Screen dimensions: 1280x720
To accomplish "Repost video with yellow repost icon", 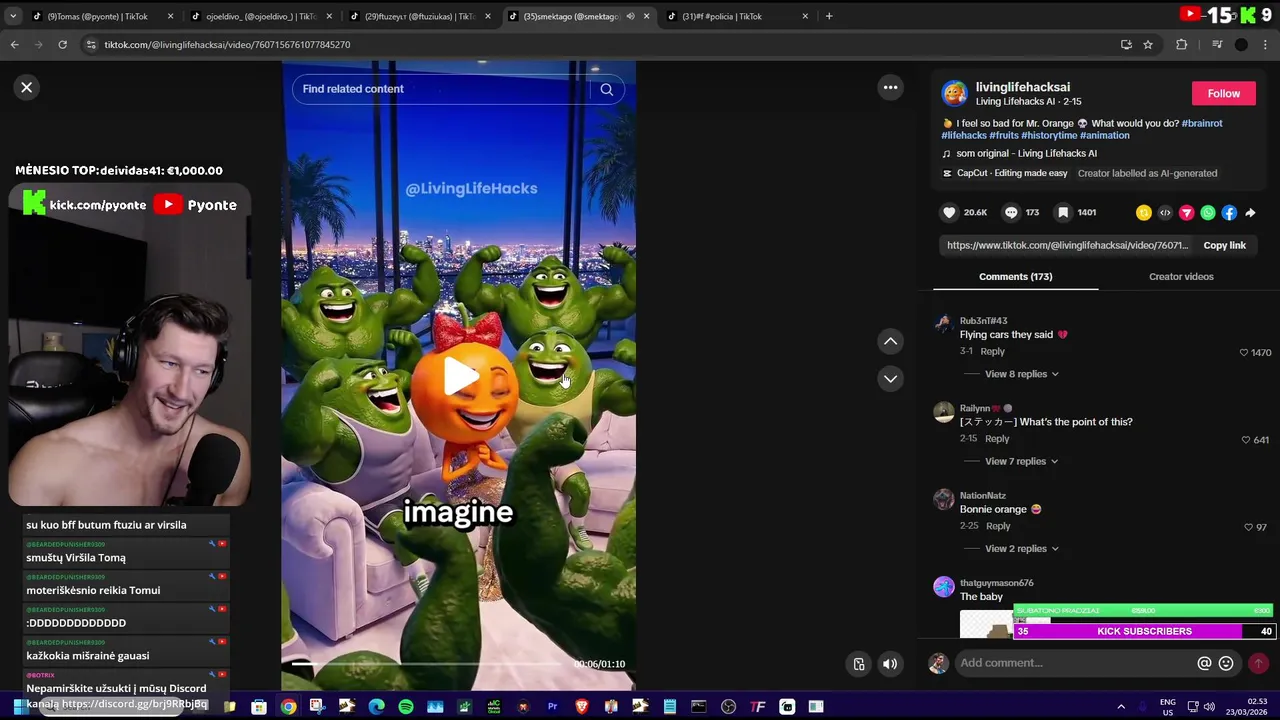I will 1144,212.
